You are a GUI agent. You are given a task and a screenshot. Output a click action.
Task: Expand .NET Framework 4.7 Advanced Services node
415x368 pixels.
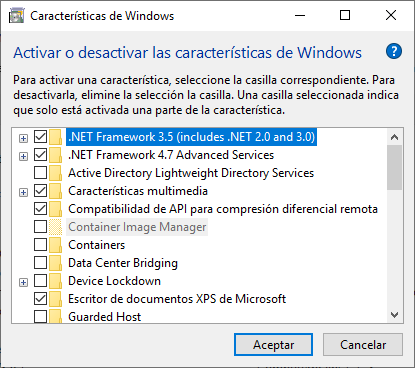[x=23, y=156]
